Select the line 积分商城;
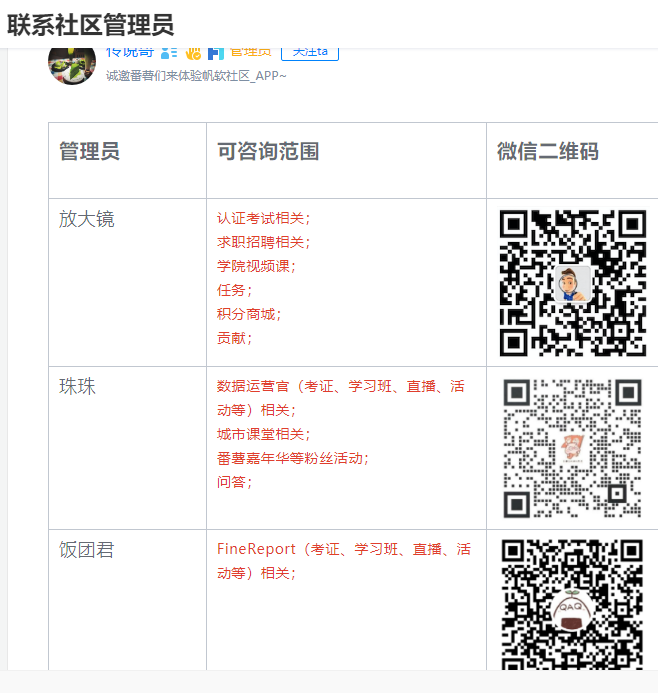The width and height of the screenshot is (658, 693). coord(249,314)
